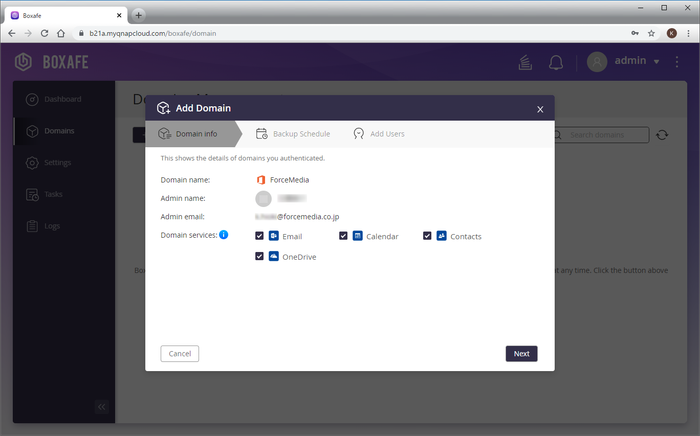Select the Domain info step
The image size is (700, 436).
(192, 134)
